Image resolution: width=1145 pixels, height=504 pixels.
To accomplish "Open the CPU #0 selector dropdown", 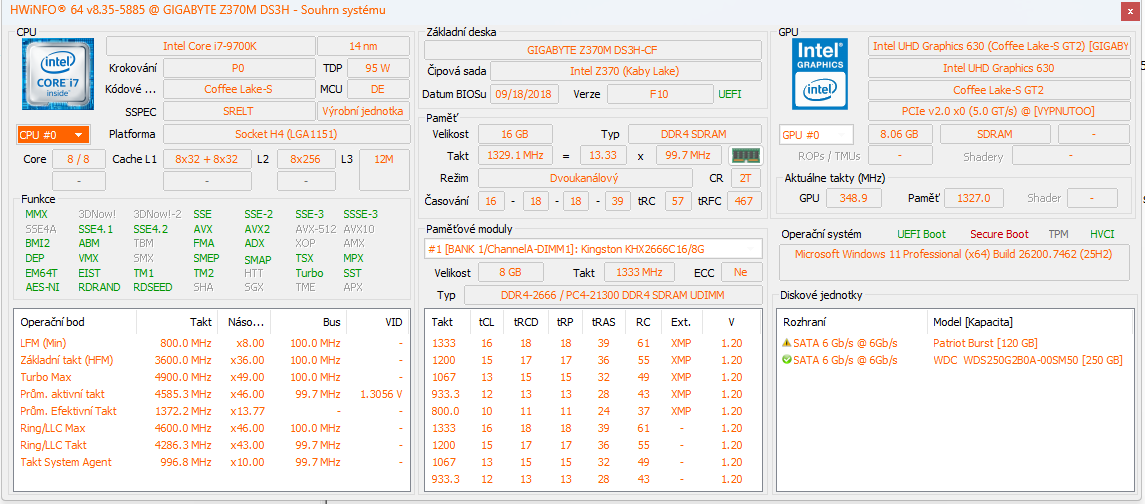I will pyautogui.click(x=53, y=134).
